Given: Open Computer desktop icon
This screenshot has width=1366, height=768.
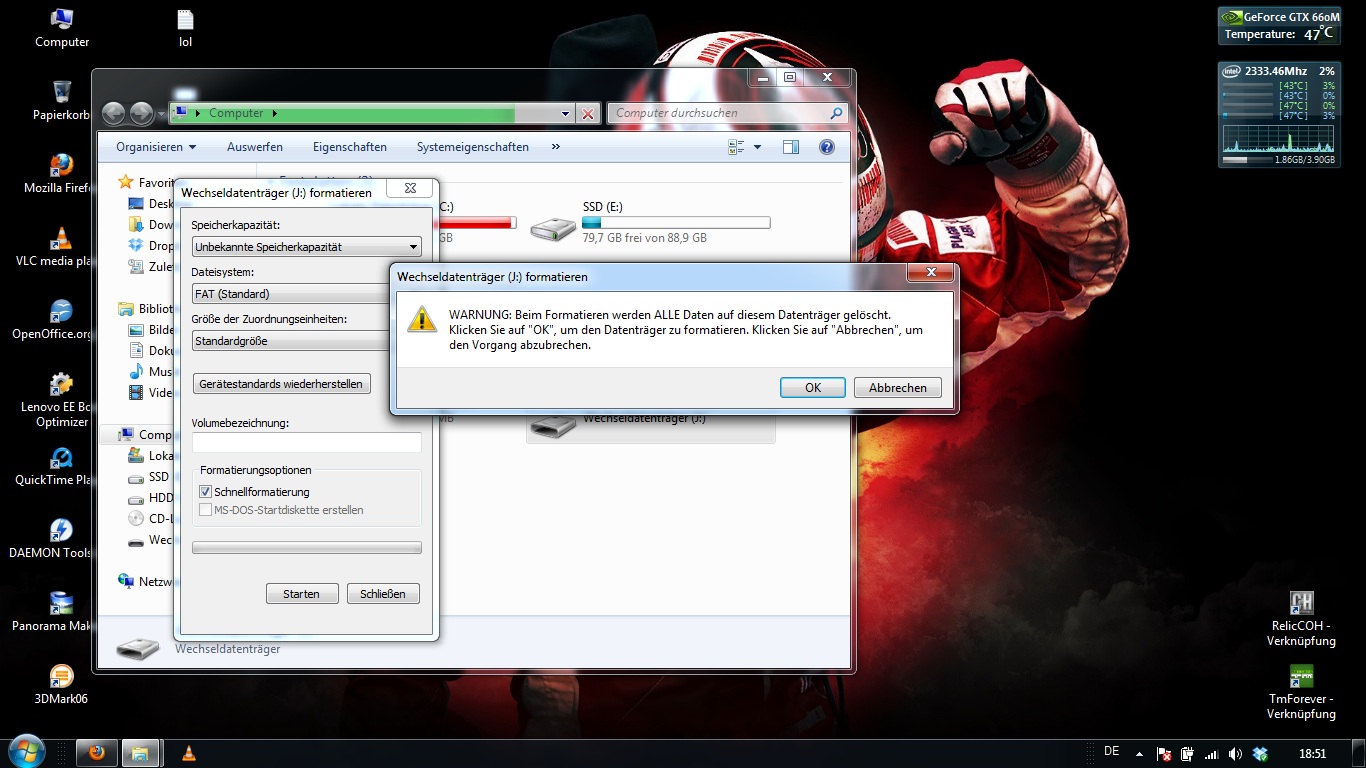Looking at the screenshot, I should 62,28.
